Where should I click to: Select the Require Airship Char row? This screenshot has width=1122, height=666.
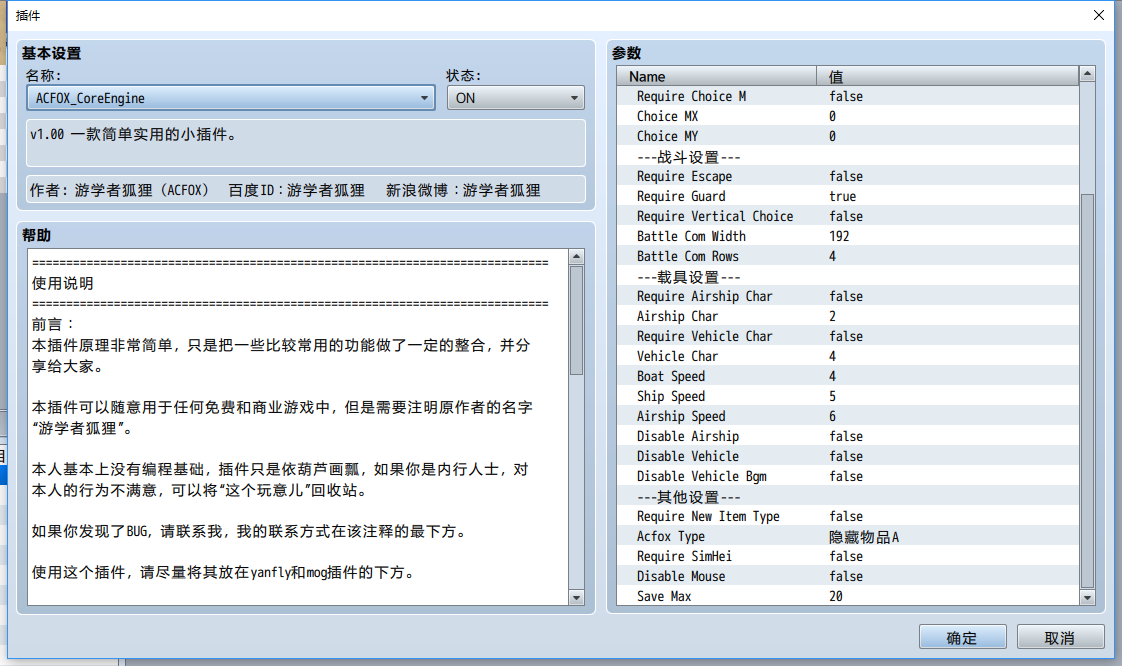(x=848, y=296)
